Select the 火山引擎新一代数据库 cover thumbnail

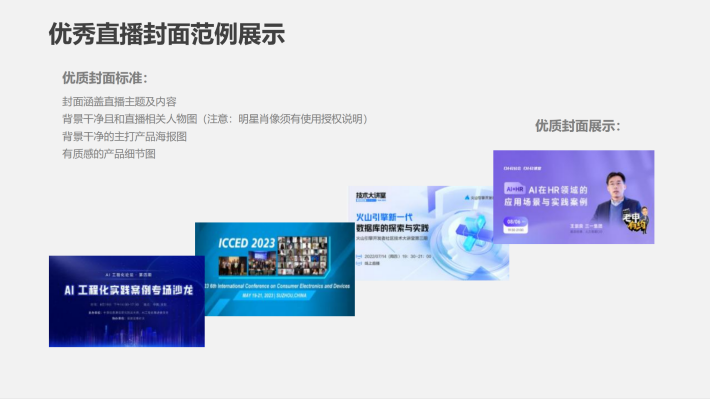pyautogui.click(x=428, y=233)
